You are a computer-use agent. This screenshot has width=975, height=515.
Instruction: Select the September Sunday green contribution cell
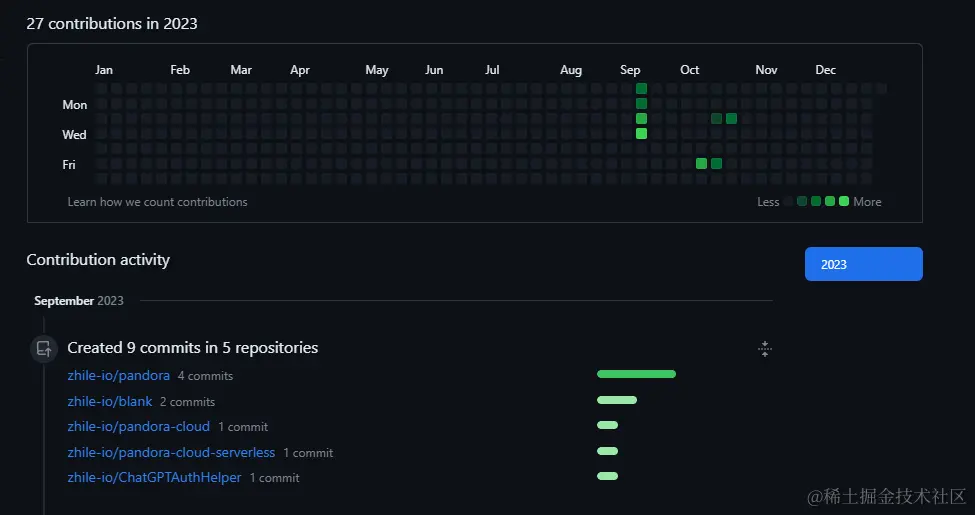641,89
